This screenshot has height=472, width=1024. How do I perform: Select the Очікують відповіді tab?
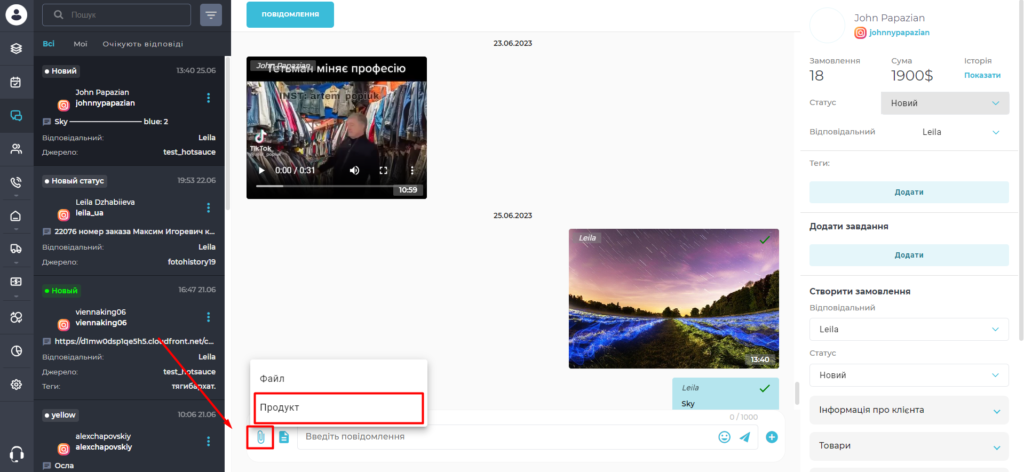point(143,44)
